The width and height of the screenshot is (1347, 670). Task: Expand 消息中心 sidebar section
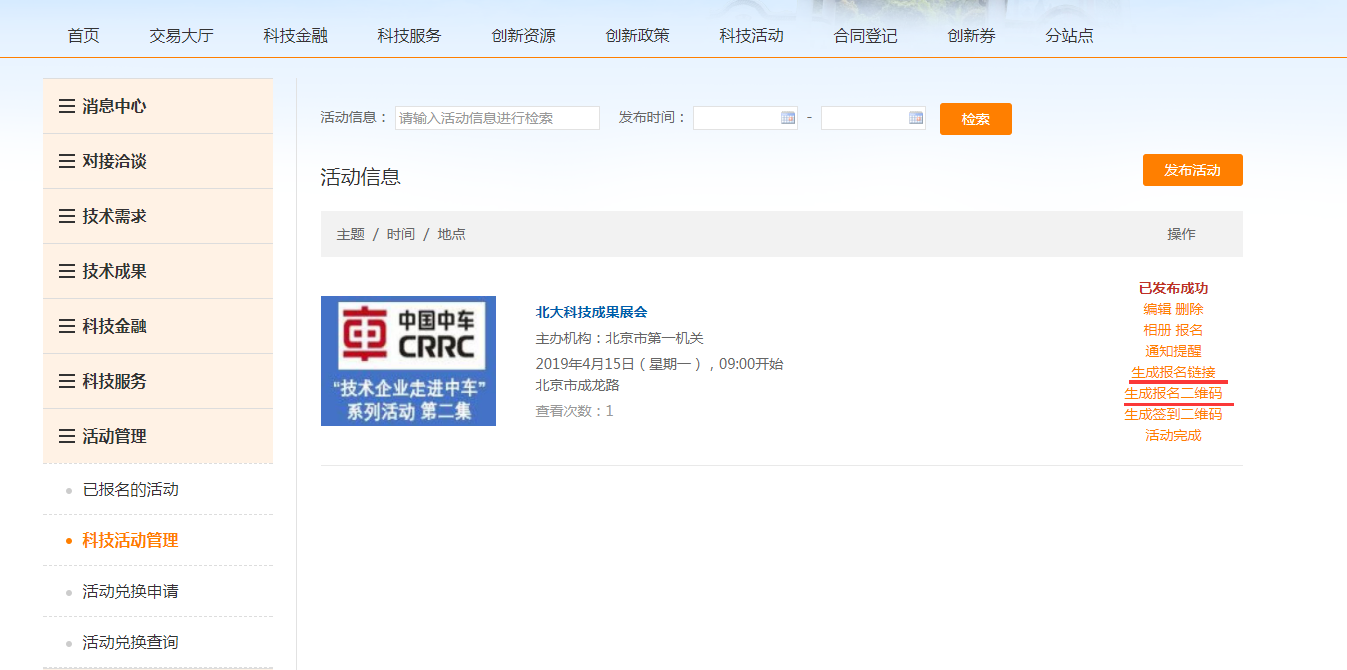158,106
